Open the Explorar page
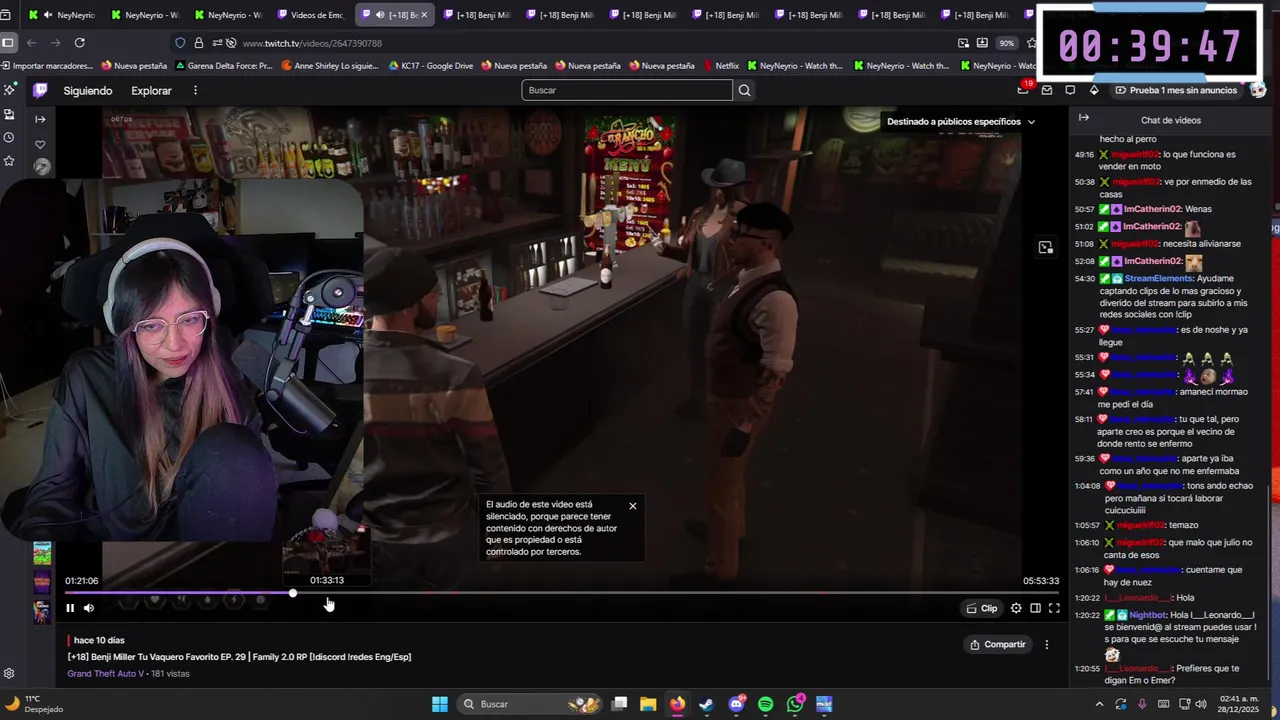 pyautogui.click(x=152, y=90)
